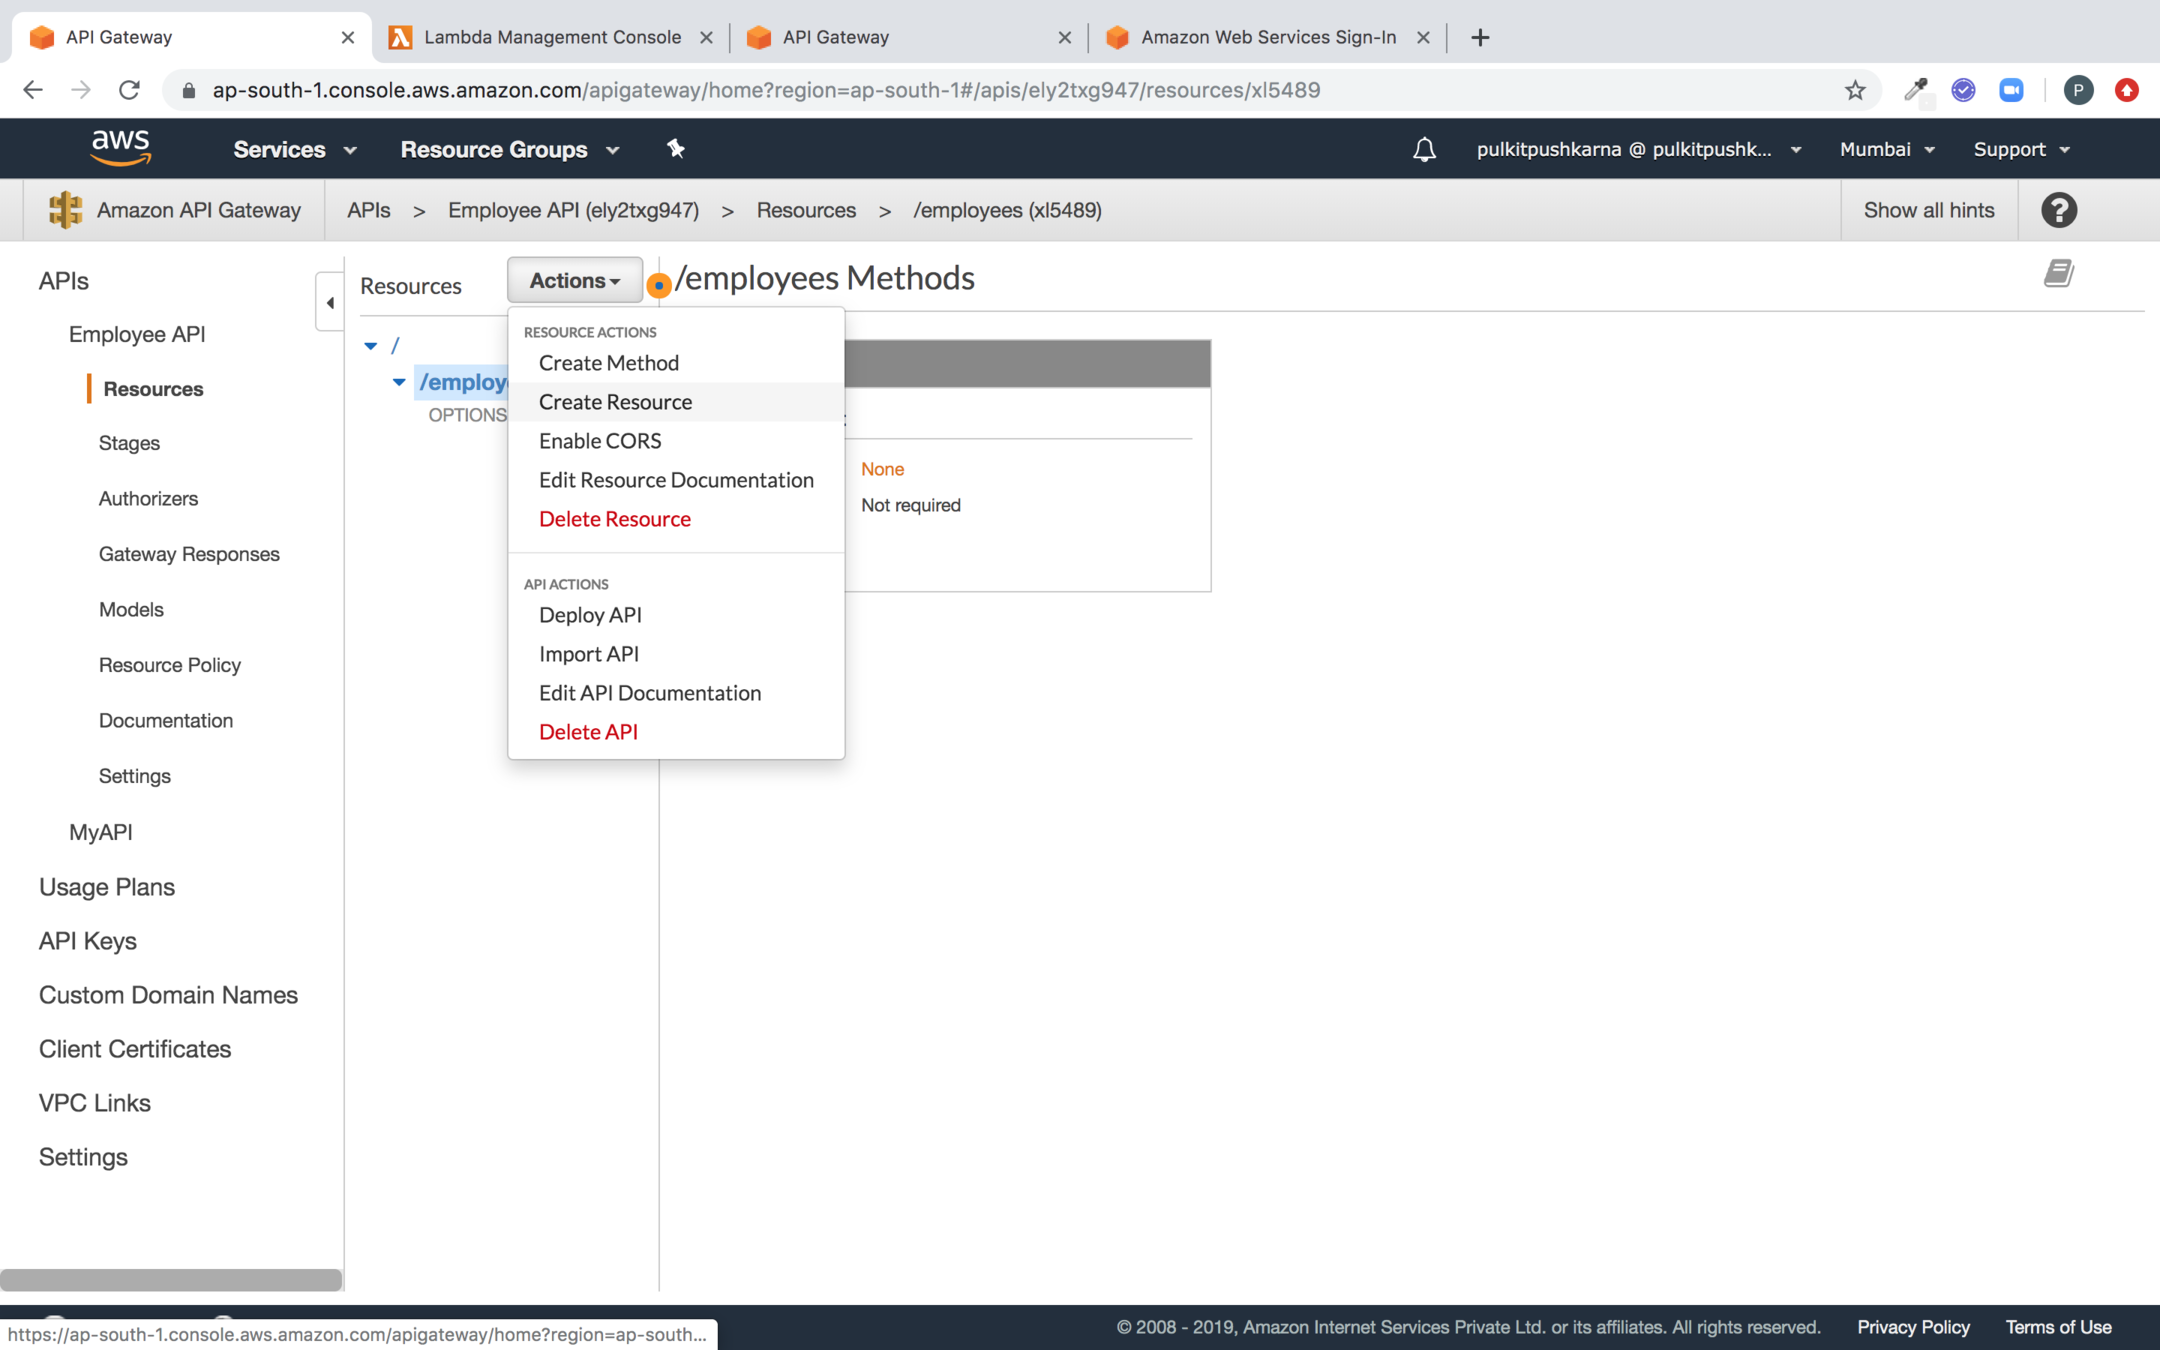Screen dimensions: 2160x1350
Task: Select Enable CORS menu item
Action: click(600, 441)
